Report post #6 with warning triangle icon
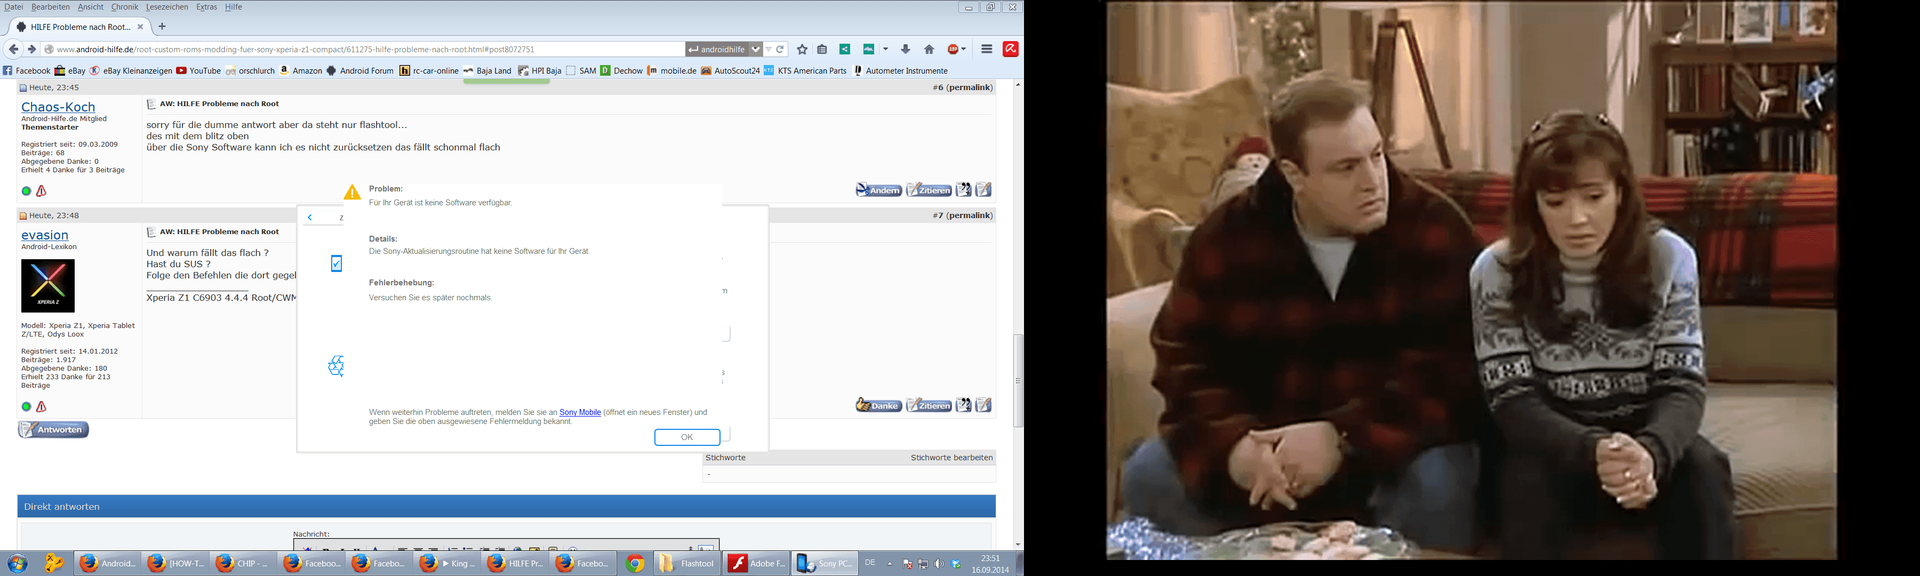This screenshot has width=1920, height=576. pos(41,191)
